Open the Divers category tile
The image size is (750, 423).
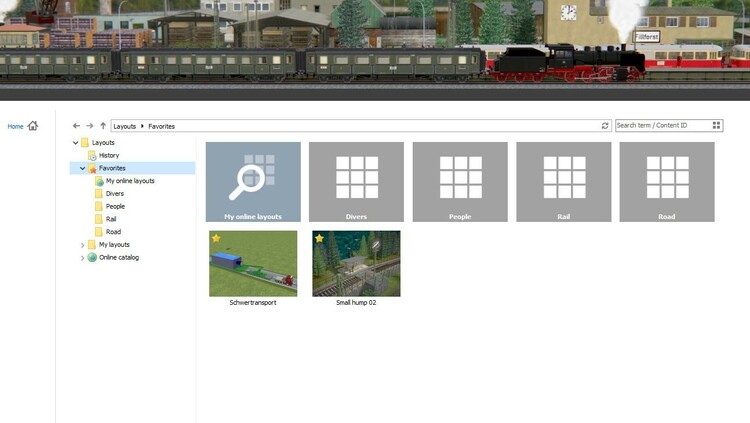(x=356, y=181)
